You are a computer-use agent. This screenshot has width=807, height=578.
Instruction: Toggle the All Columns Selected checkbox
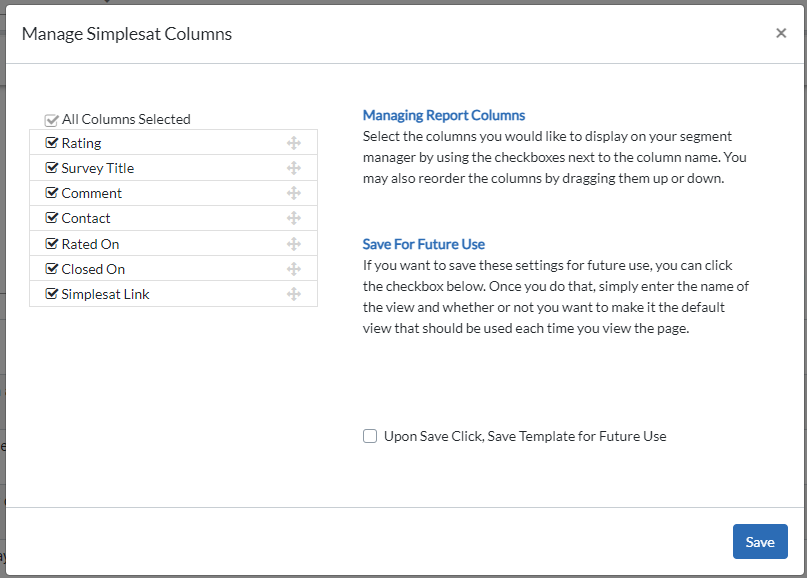[50, 118]
